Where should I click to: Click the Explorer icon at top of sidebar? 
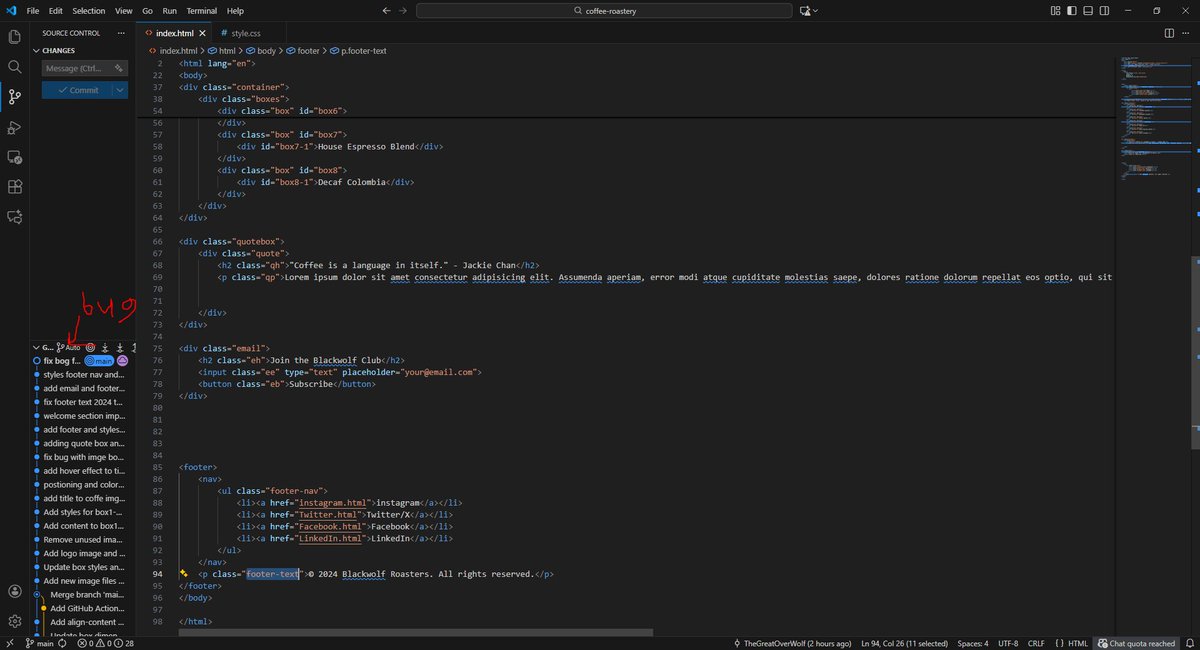[x=14, y=36]
